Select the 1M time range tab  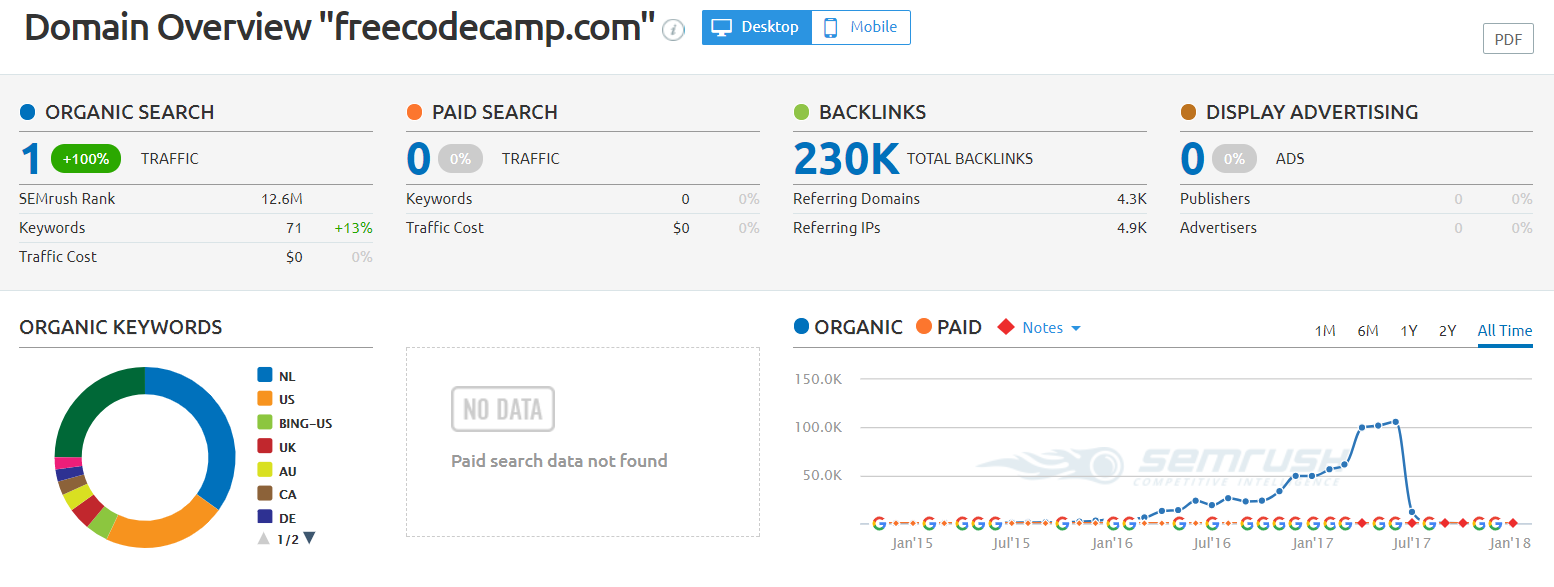pyautogui.click(x=1325, y=330)
